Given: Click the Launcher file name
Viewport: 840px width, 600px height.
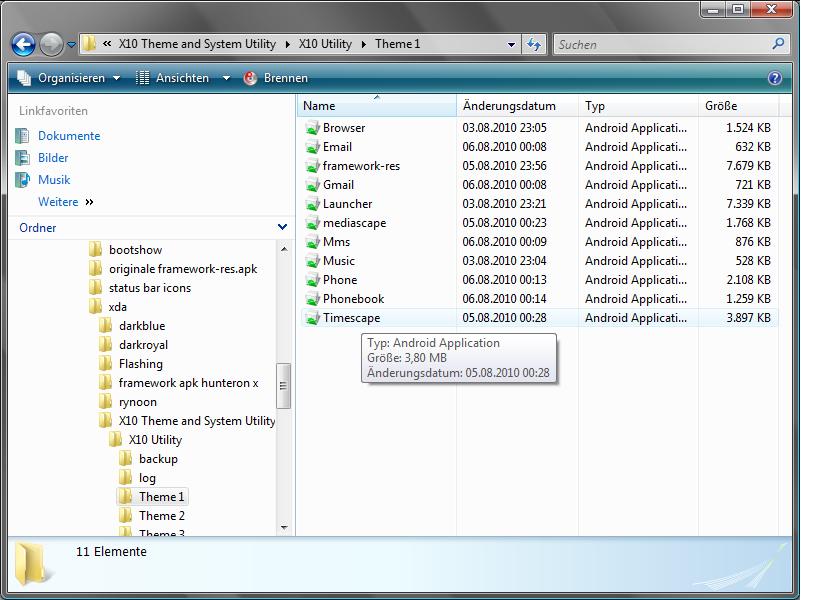Looking at the screenshot, I should click(347, 204).
